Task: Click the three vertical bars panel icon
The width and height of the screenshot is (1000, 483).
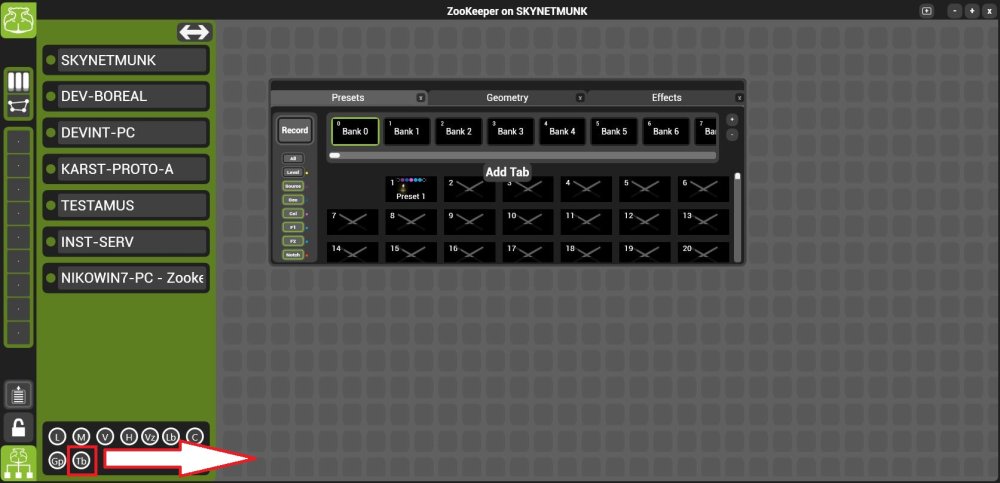Action: tap(18, 81)
